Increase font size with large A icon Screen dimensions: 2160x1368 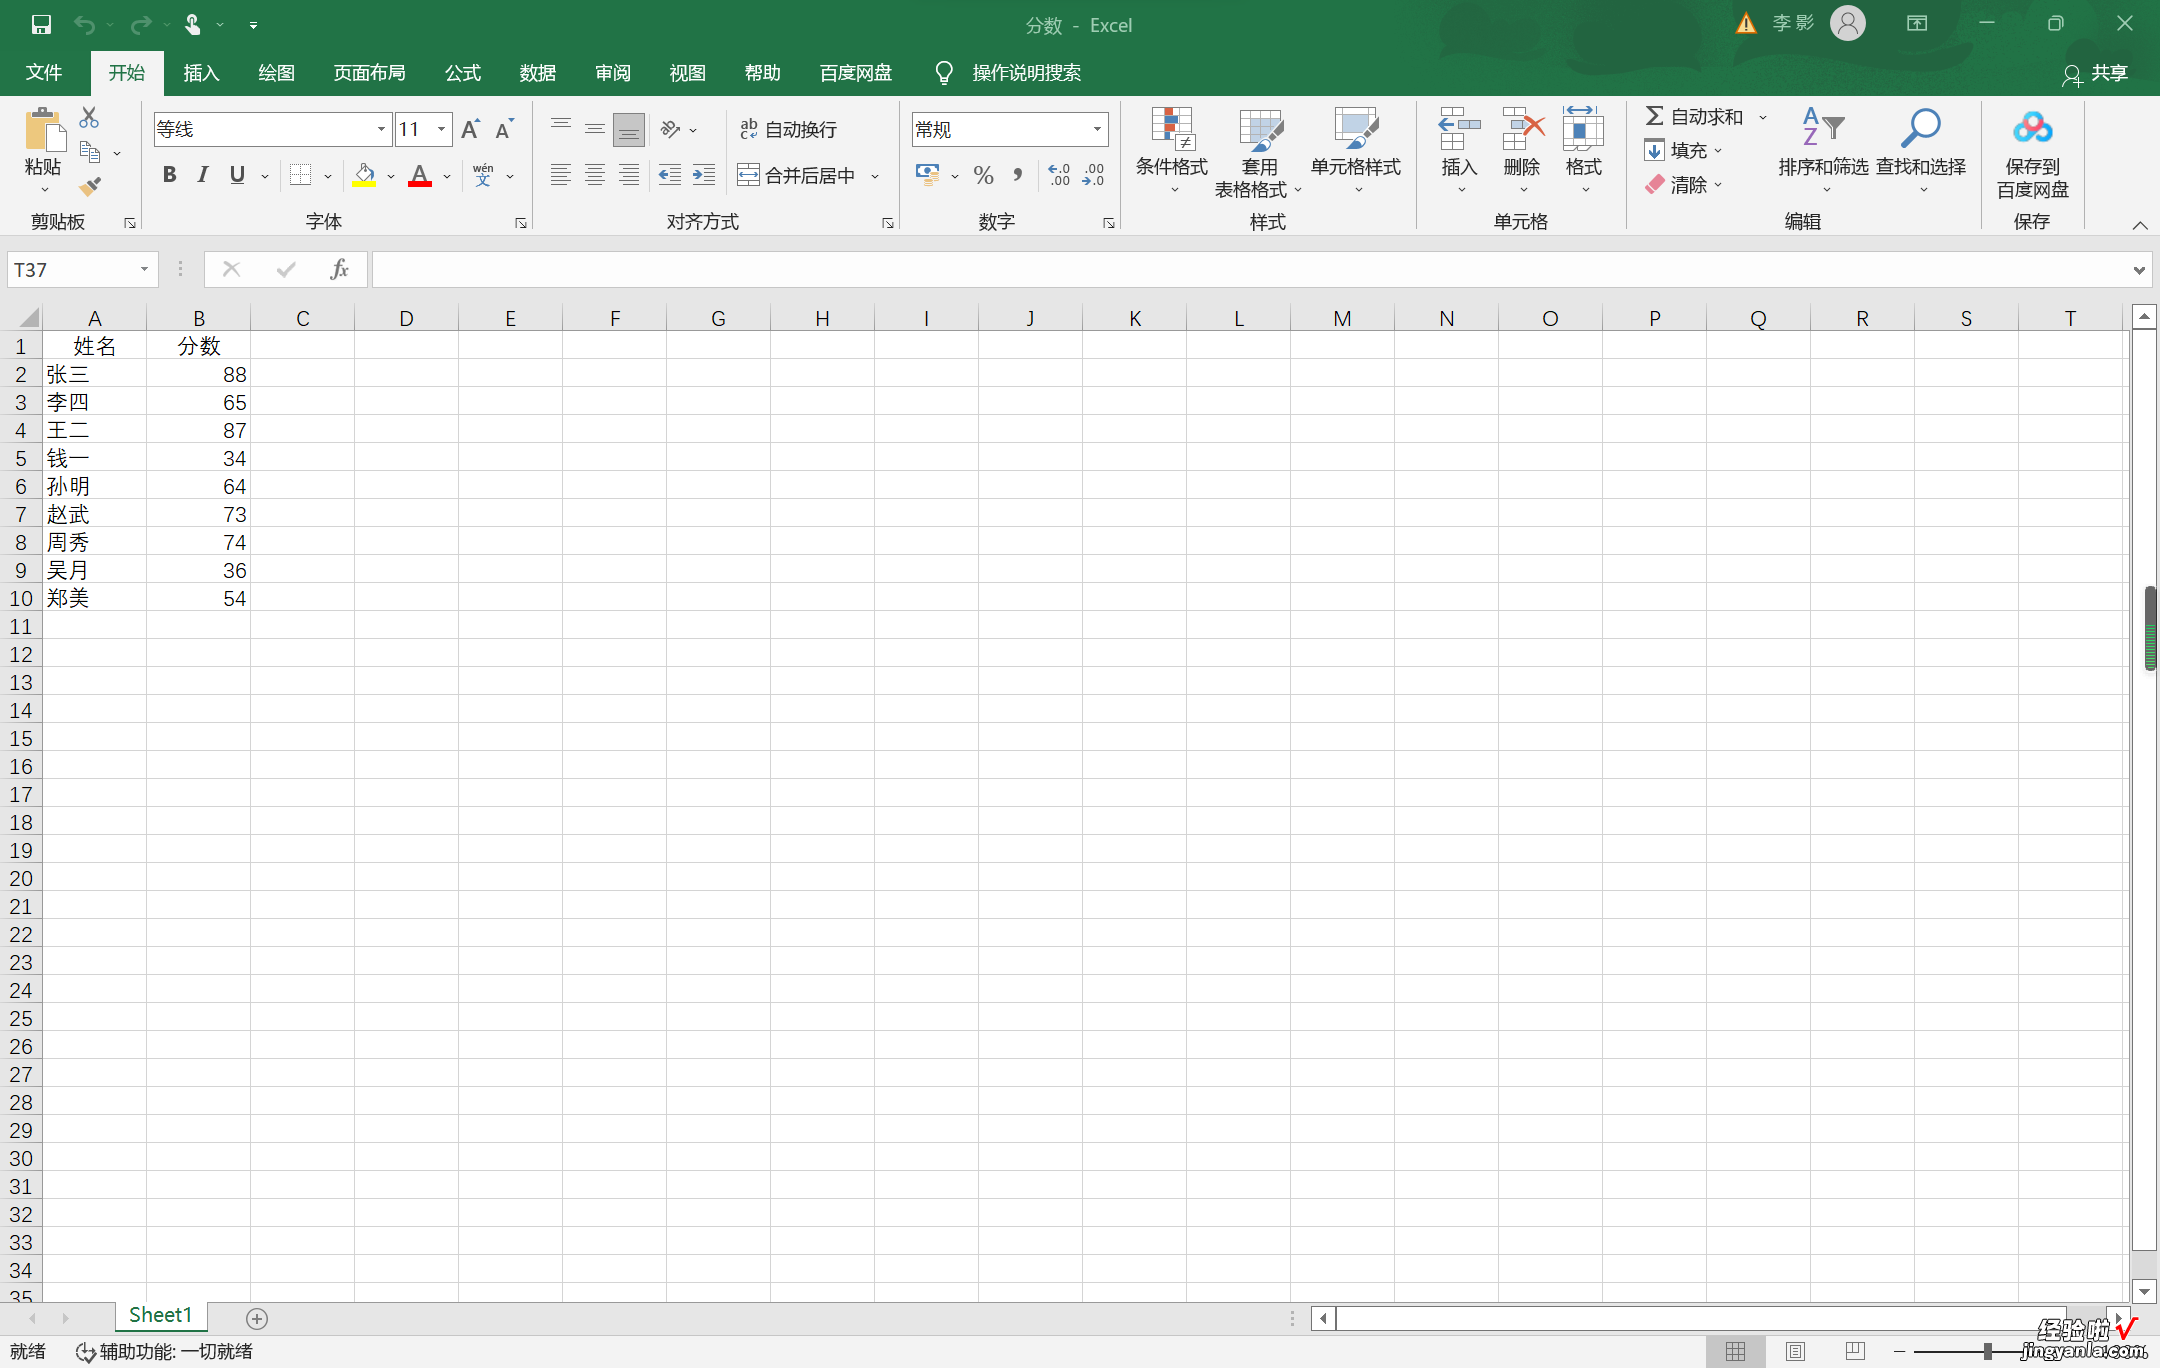[470, 129]
